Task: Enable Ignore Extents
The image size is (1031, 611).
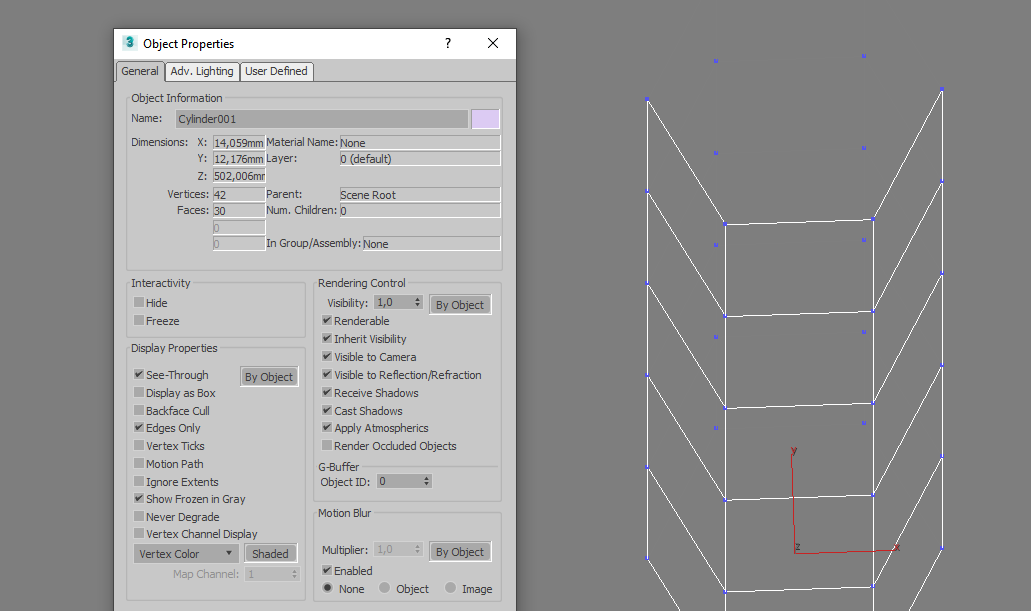Action: tap(139, 481)
